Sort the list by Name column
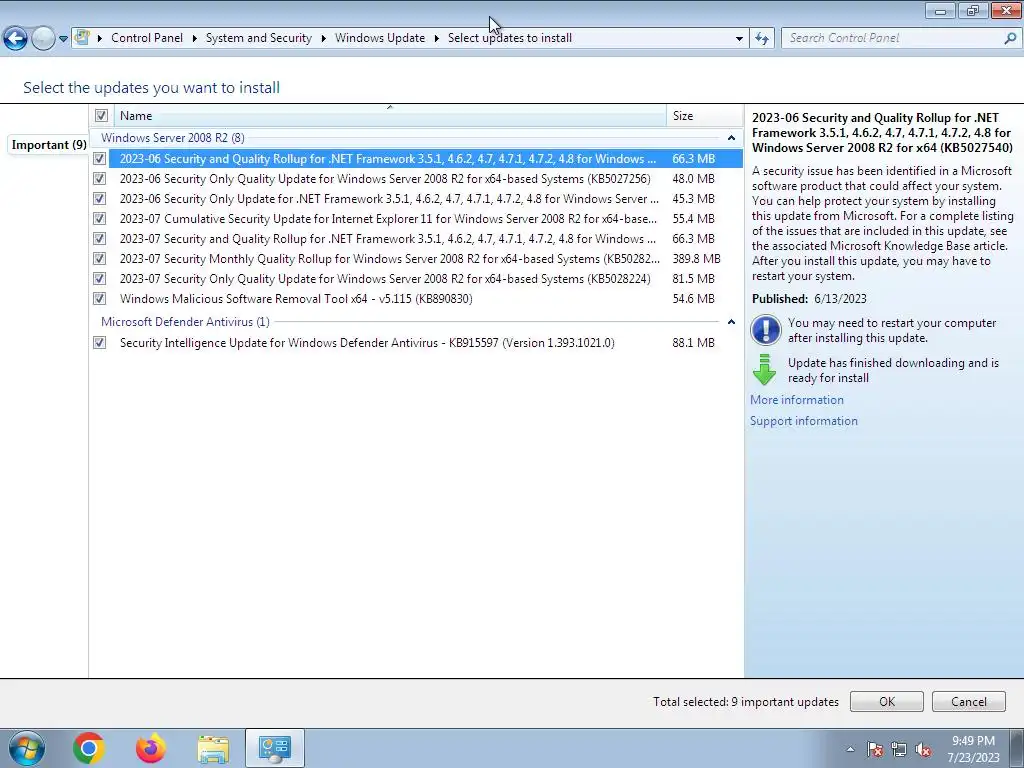Viewport: 1024px width, 768px height. (391, 116)
